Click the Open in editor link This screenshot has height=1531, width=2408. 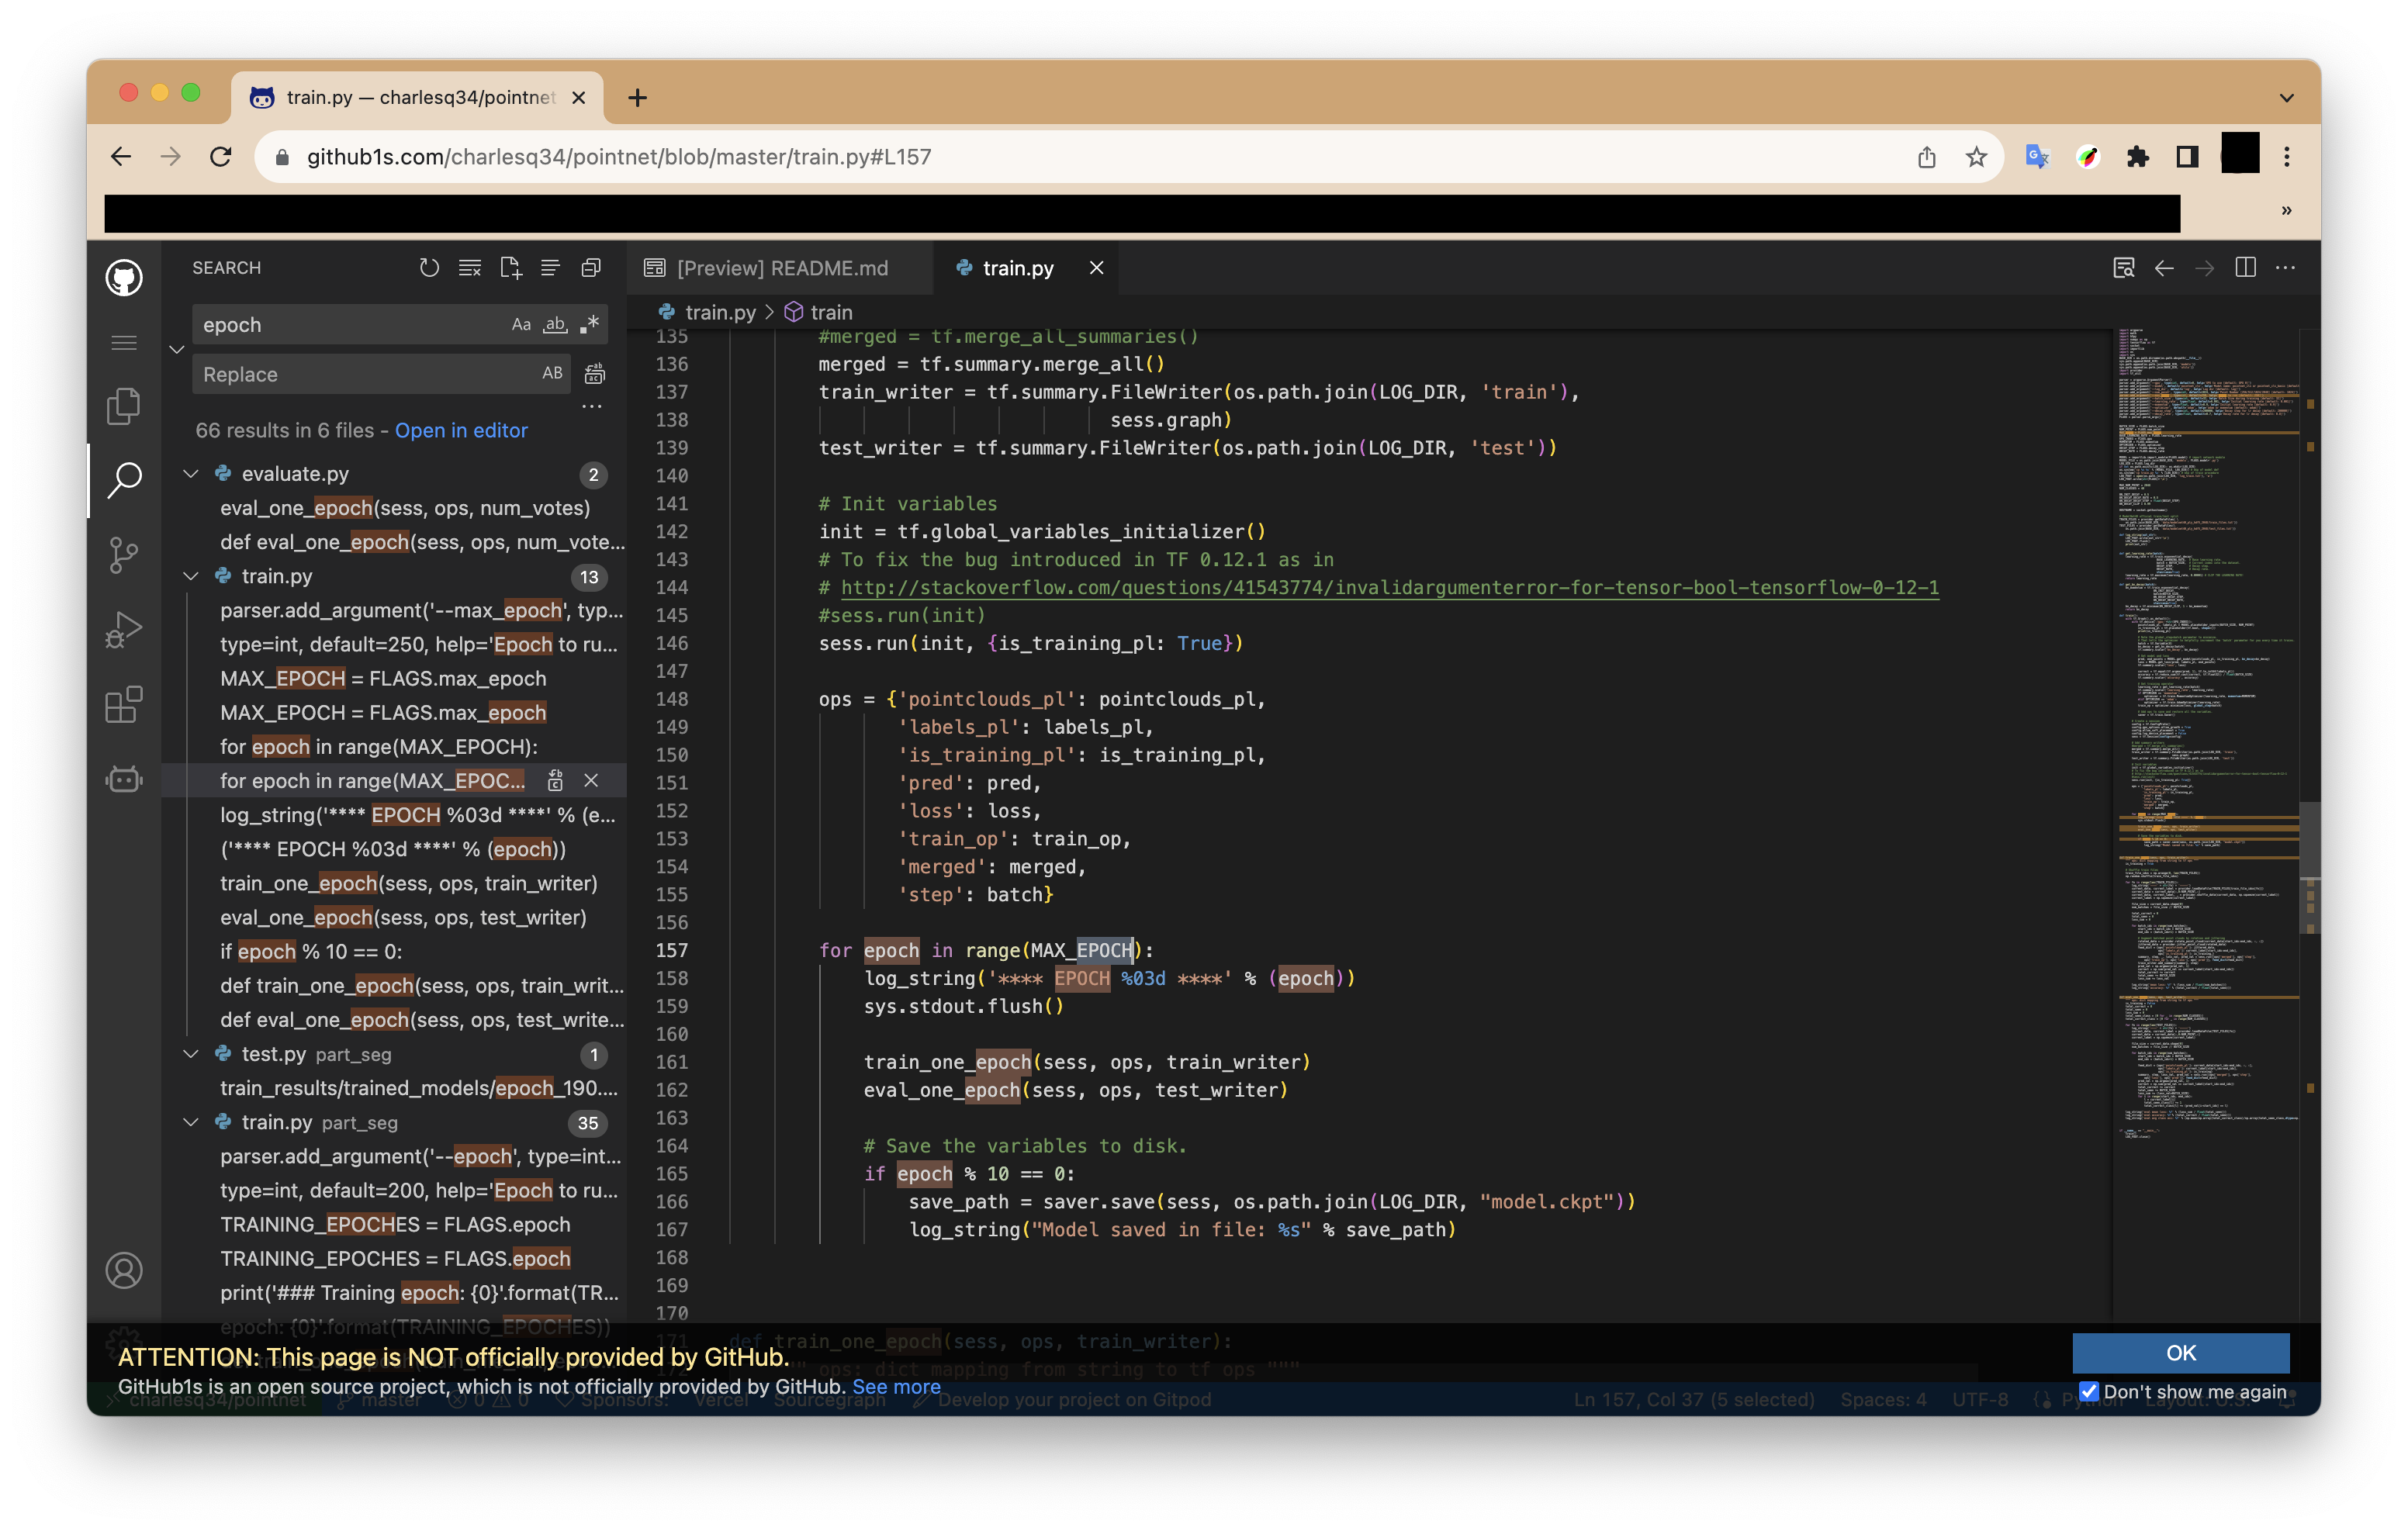coord(461,430)
